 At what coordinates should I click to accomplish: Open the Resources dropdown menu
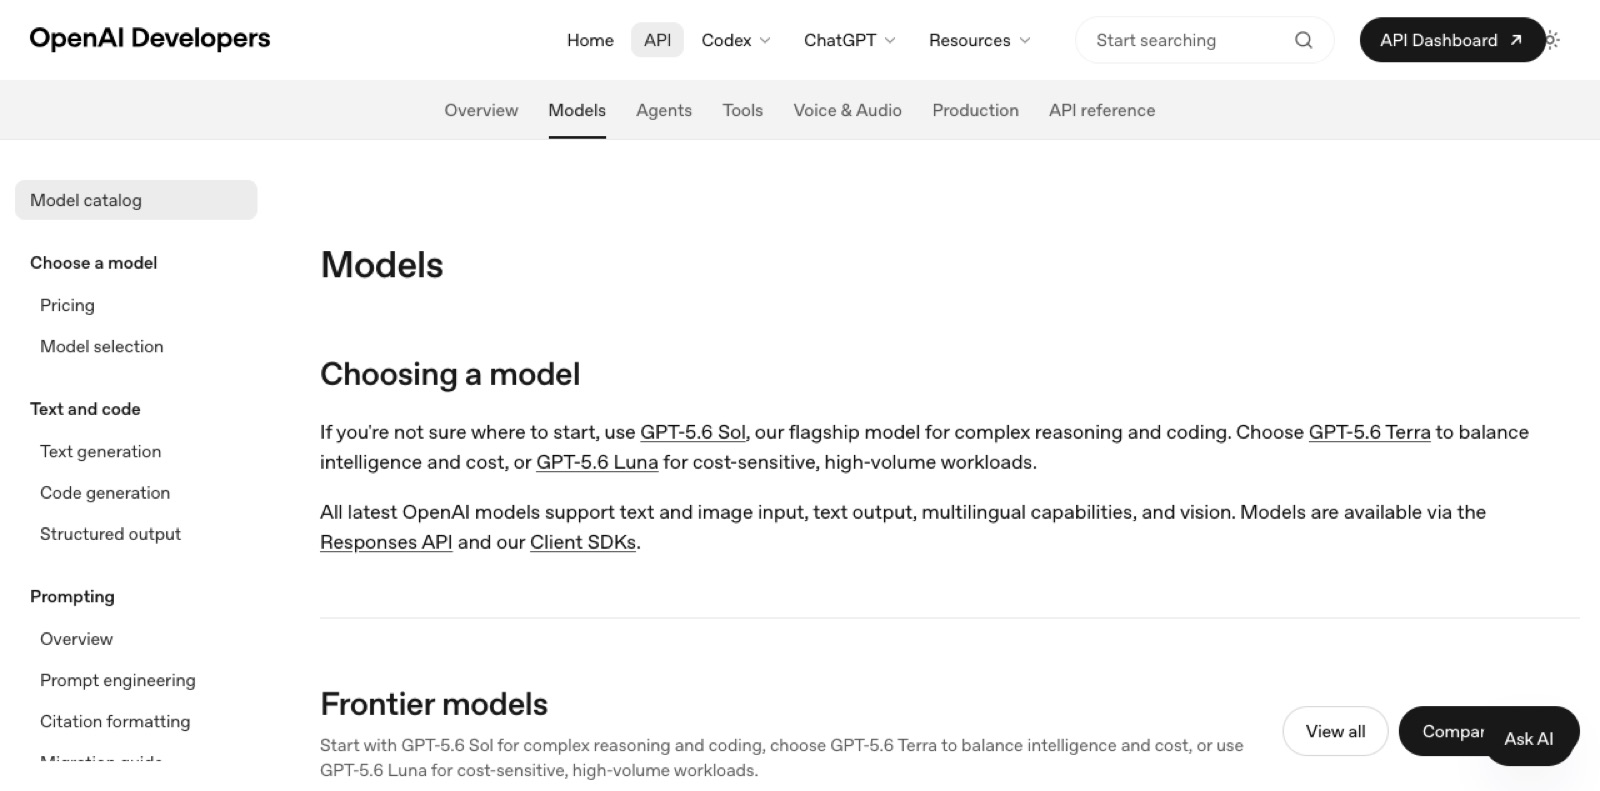tap(979, 40)
